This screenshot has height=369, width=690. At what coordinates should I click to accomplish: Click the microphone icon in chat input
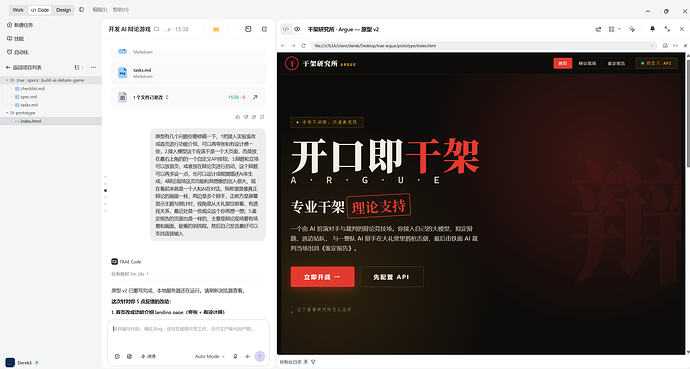click(235, 356)
